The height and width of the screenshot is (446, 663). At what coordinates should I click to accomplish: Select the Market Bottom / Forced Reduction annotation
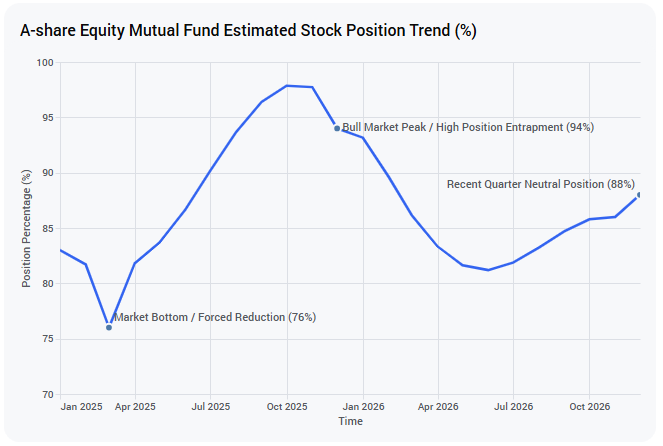click(x=215, y=317)
